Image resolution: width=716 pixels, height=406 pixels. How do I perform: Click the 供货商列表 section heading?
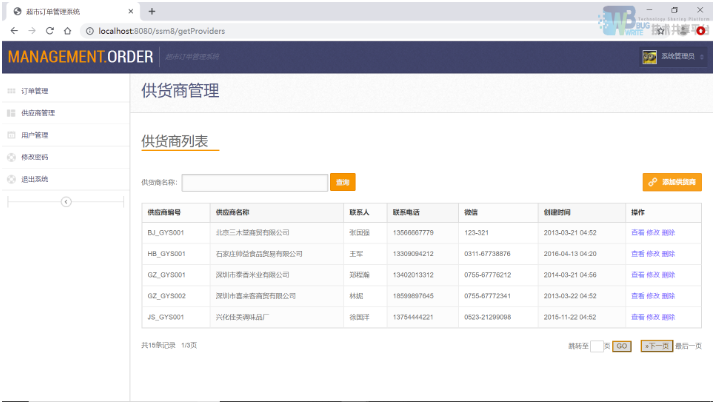click(175, 141)
